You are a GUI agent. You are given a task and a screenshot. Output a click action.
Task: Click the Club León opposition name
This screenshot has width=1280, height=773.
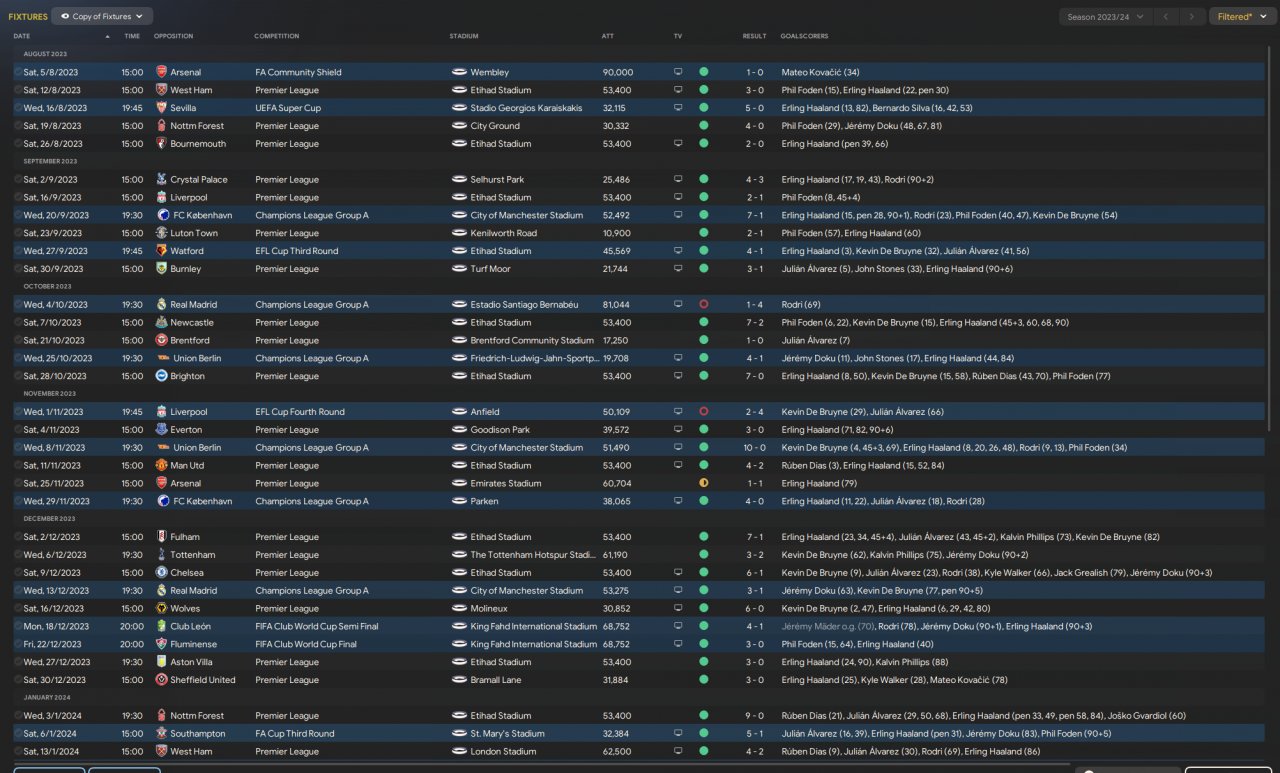coord(191,627)
